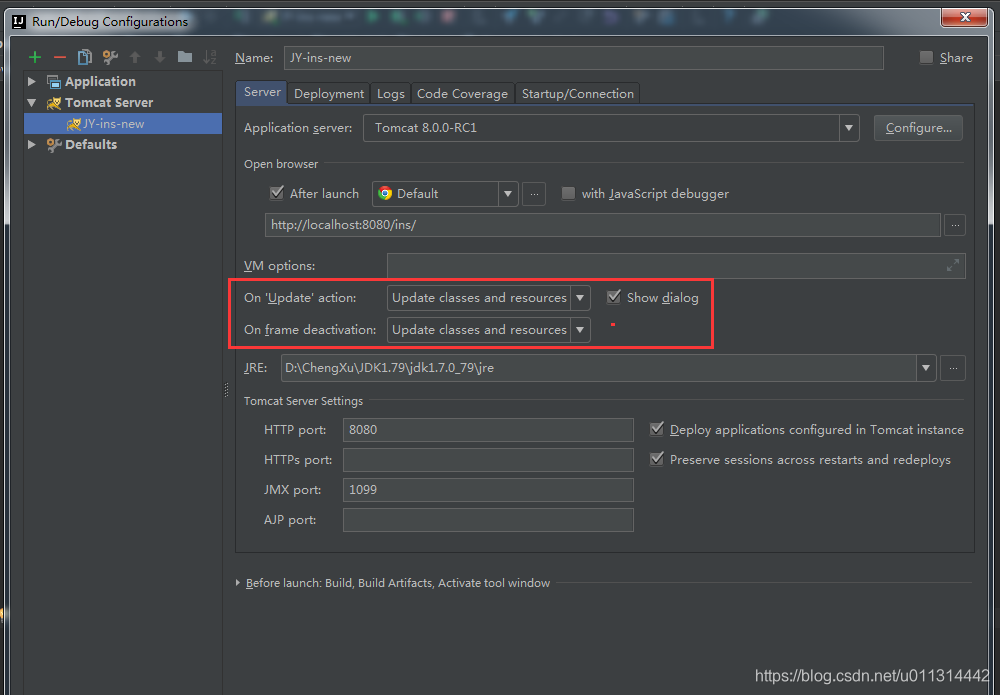Click the Defaults wrench icon in tree
Screen dimensions: 1000x695
(x=54, y=145)
